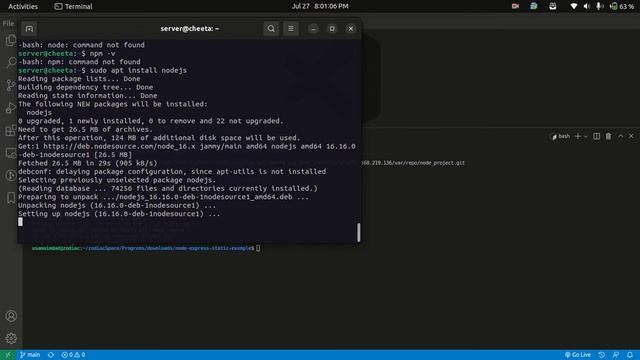Open the File menu in VS Code

(x=8, y=23)
